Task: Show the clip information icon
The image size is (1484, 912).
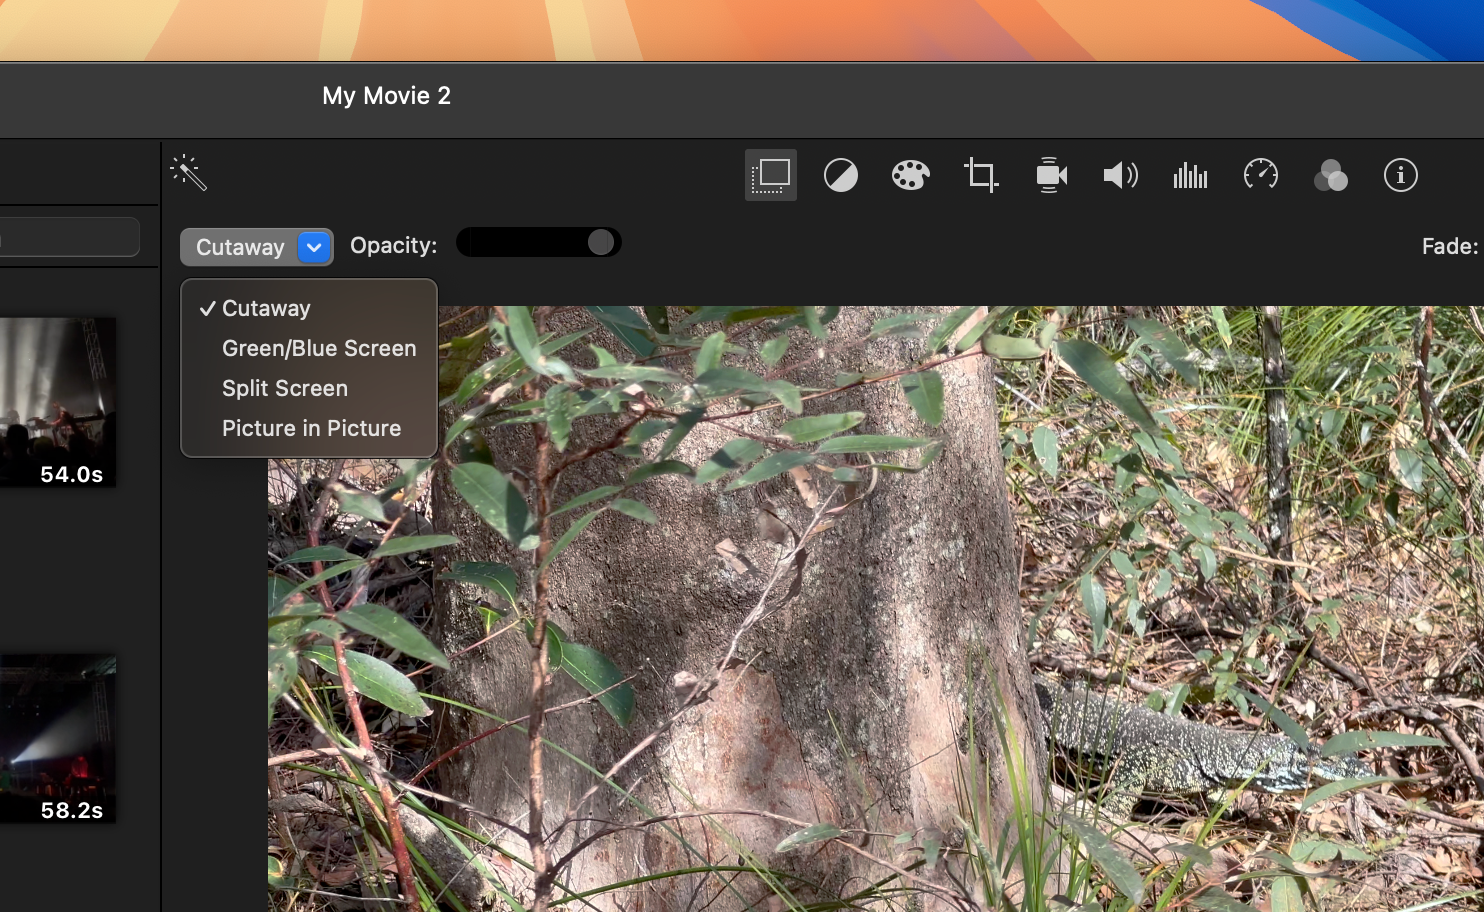Action: click(x=1401, y=176)
